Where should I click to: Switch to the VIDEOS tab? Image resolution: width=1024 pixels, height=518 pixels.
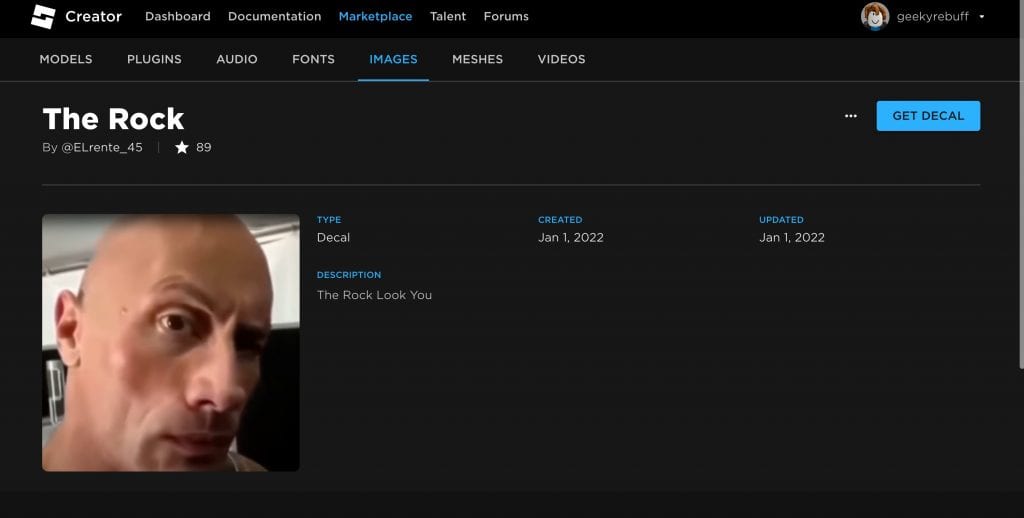click(x=562, y=59)
